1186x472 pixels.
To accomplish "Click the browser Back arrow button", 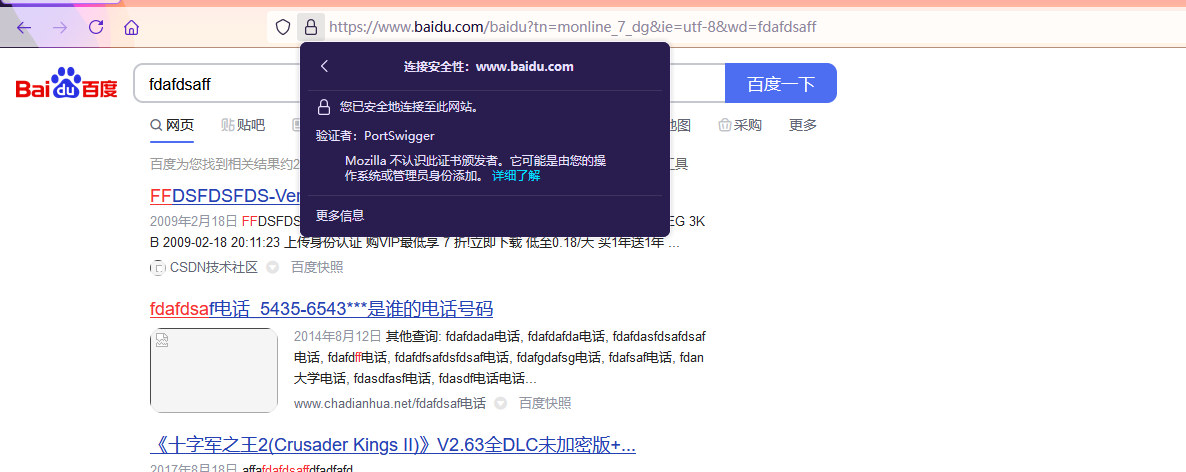I will [x=24, y=27].
